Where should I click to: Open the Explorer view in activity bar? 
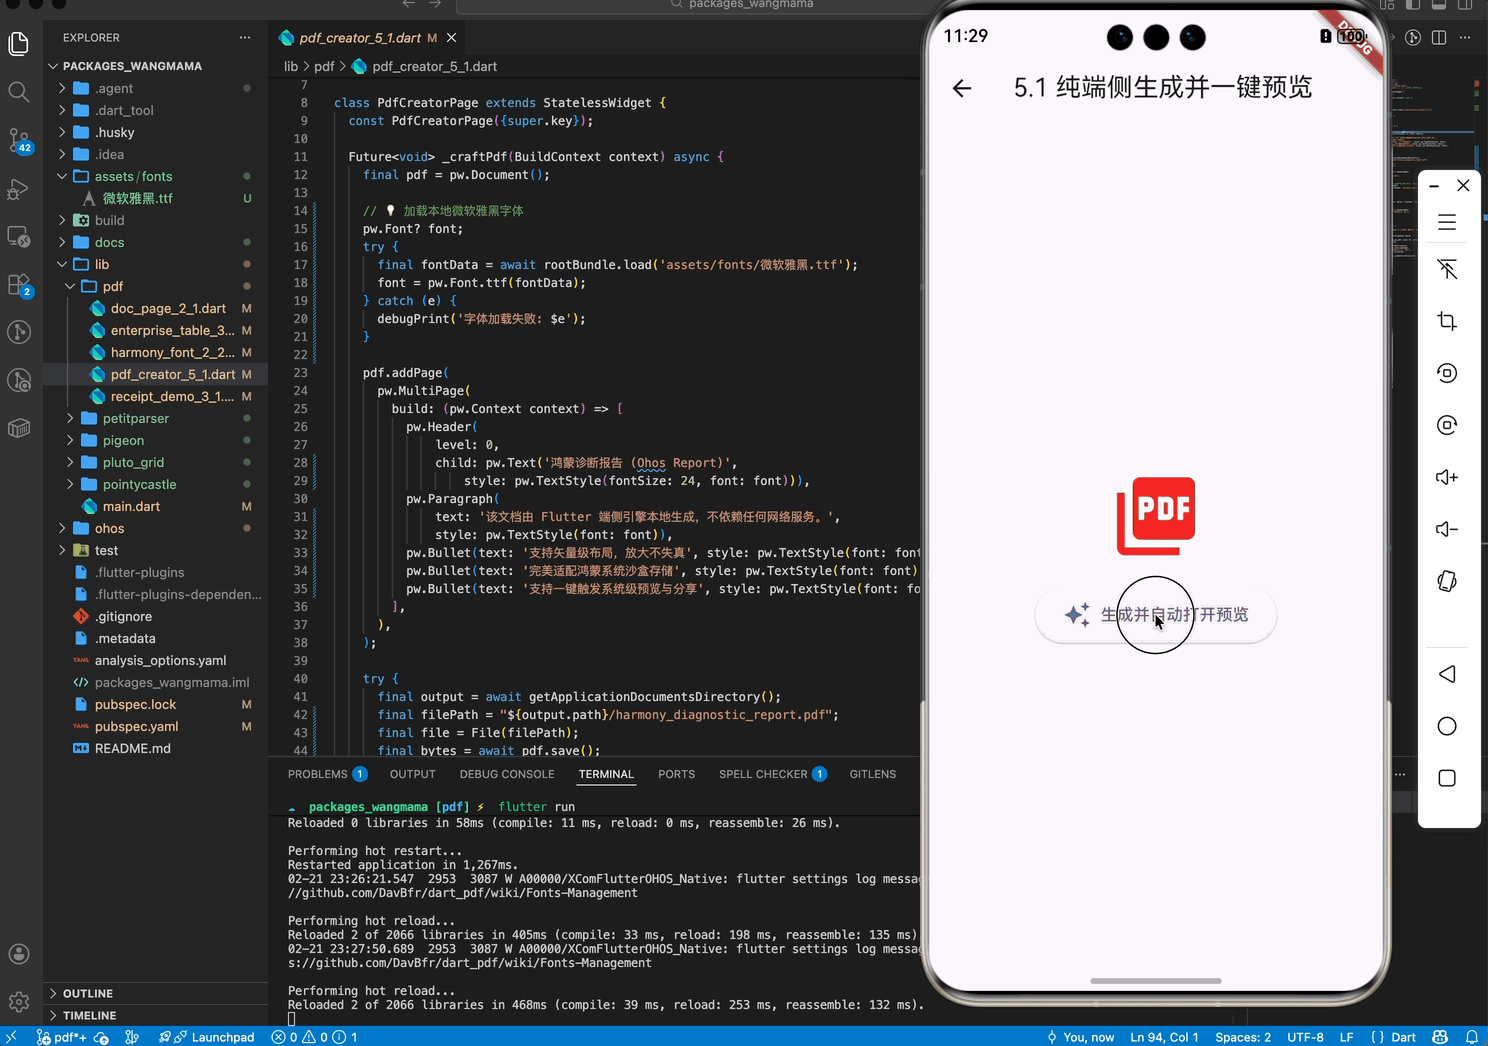coord(18,43)
